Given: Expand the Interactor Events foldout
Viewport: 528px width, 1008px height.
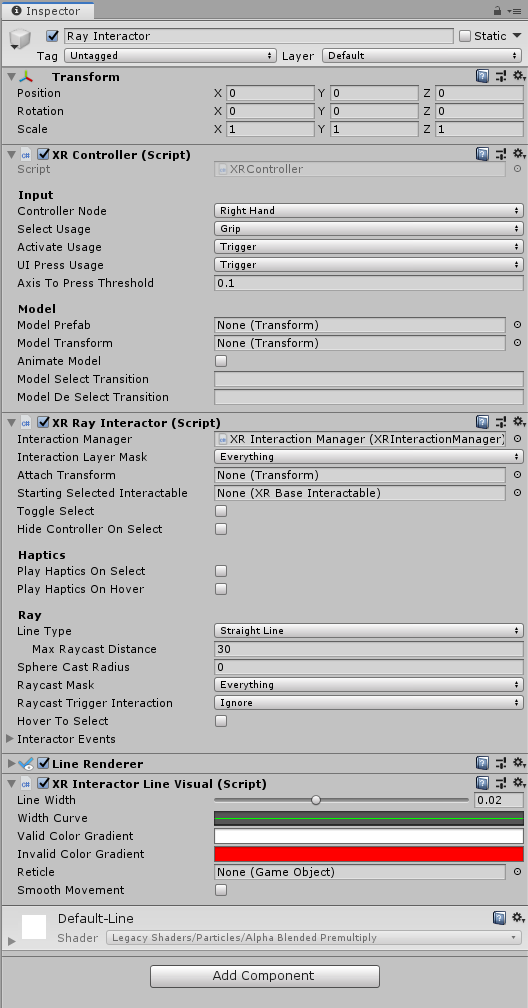Looking at the screenshot, I should tap(10, 739).
